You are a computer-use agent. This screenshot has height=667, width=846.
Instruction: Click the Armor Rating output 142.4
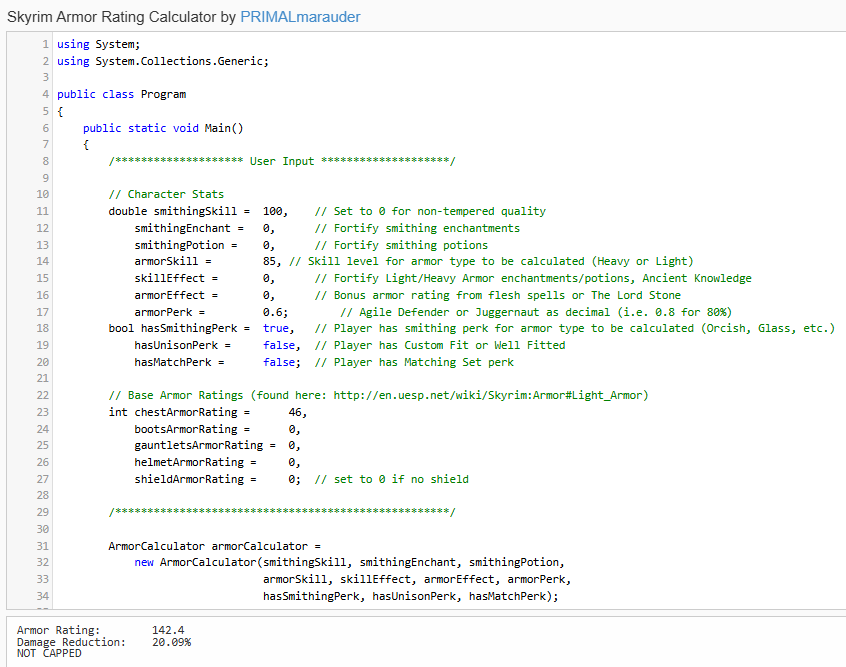(168, 630)
